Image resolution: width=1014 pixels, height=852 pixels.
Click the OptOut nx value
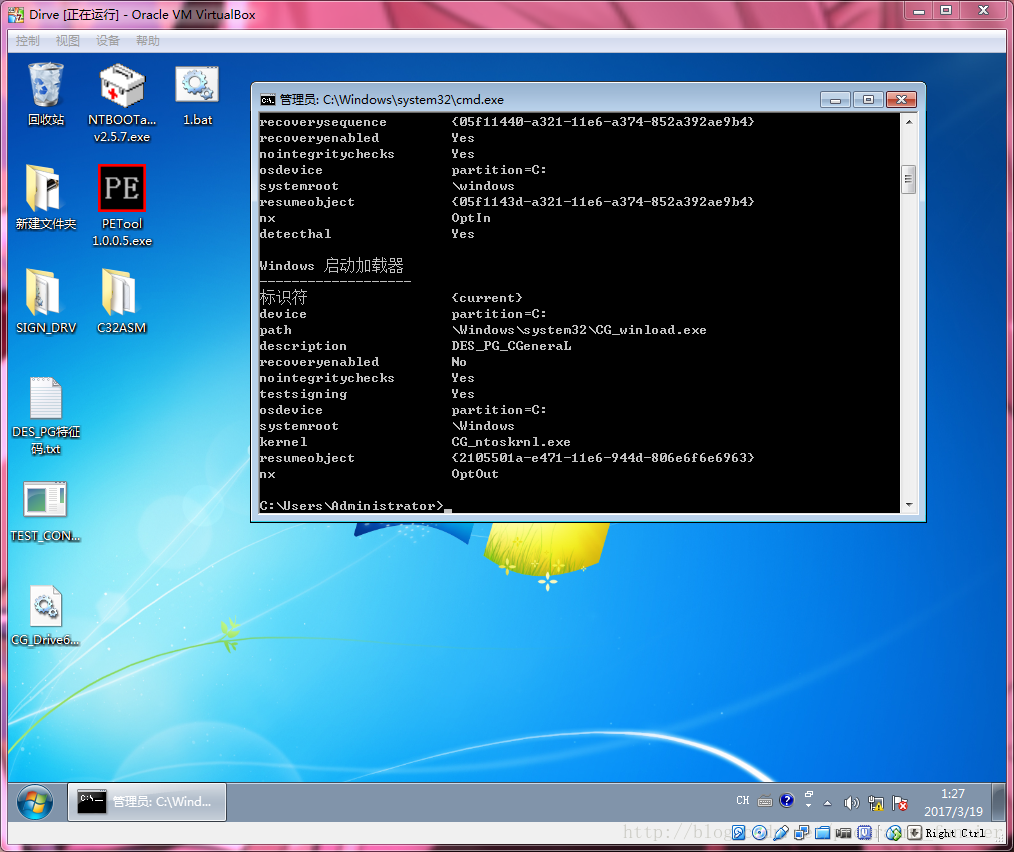click(x=475, y=474)
